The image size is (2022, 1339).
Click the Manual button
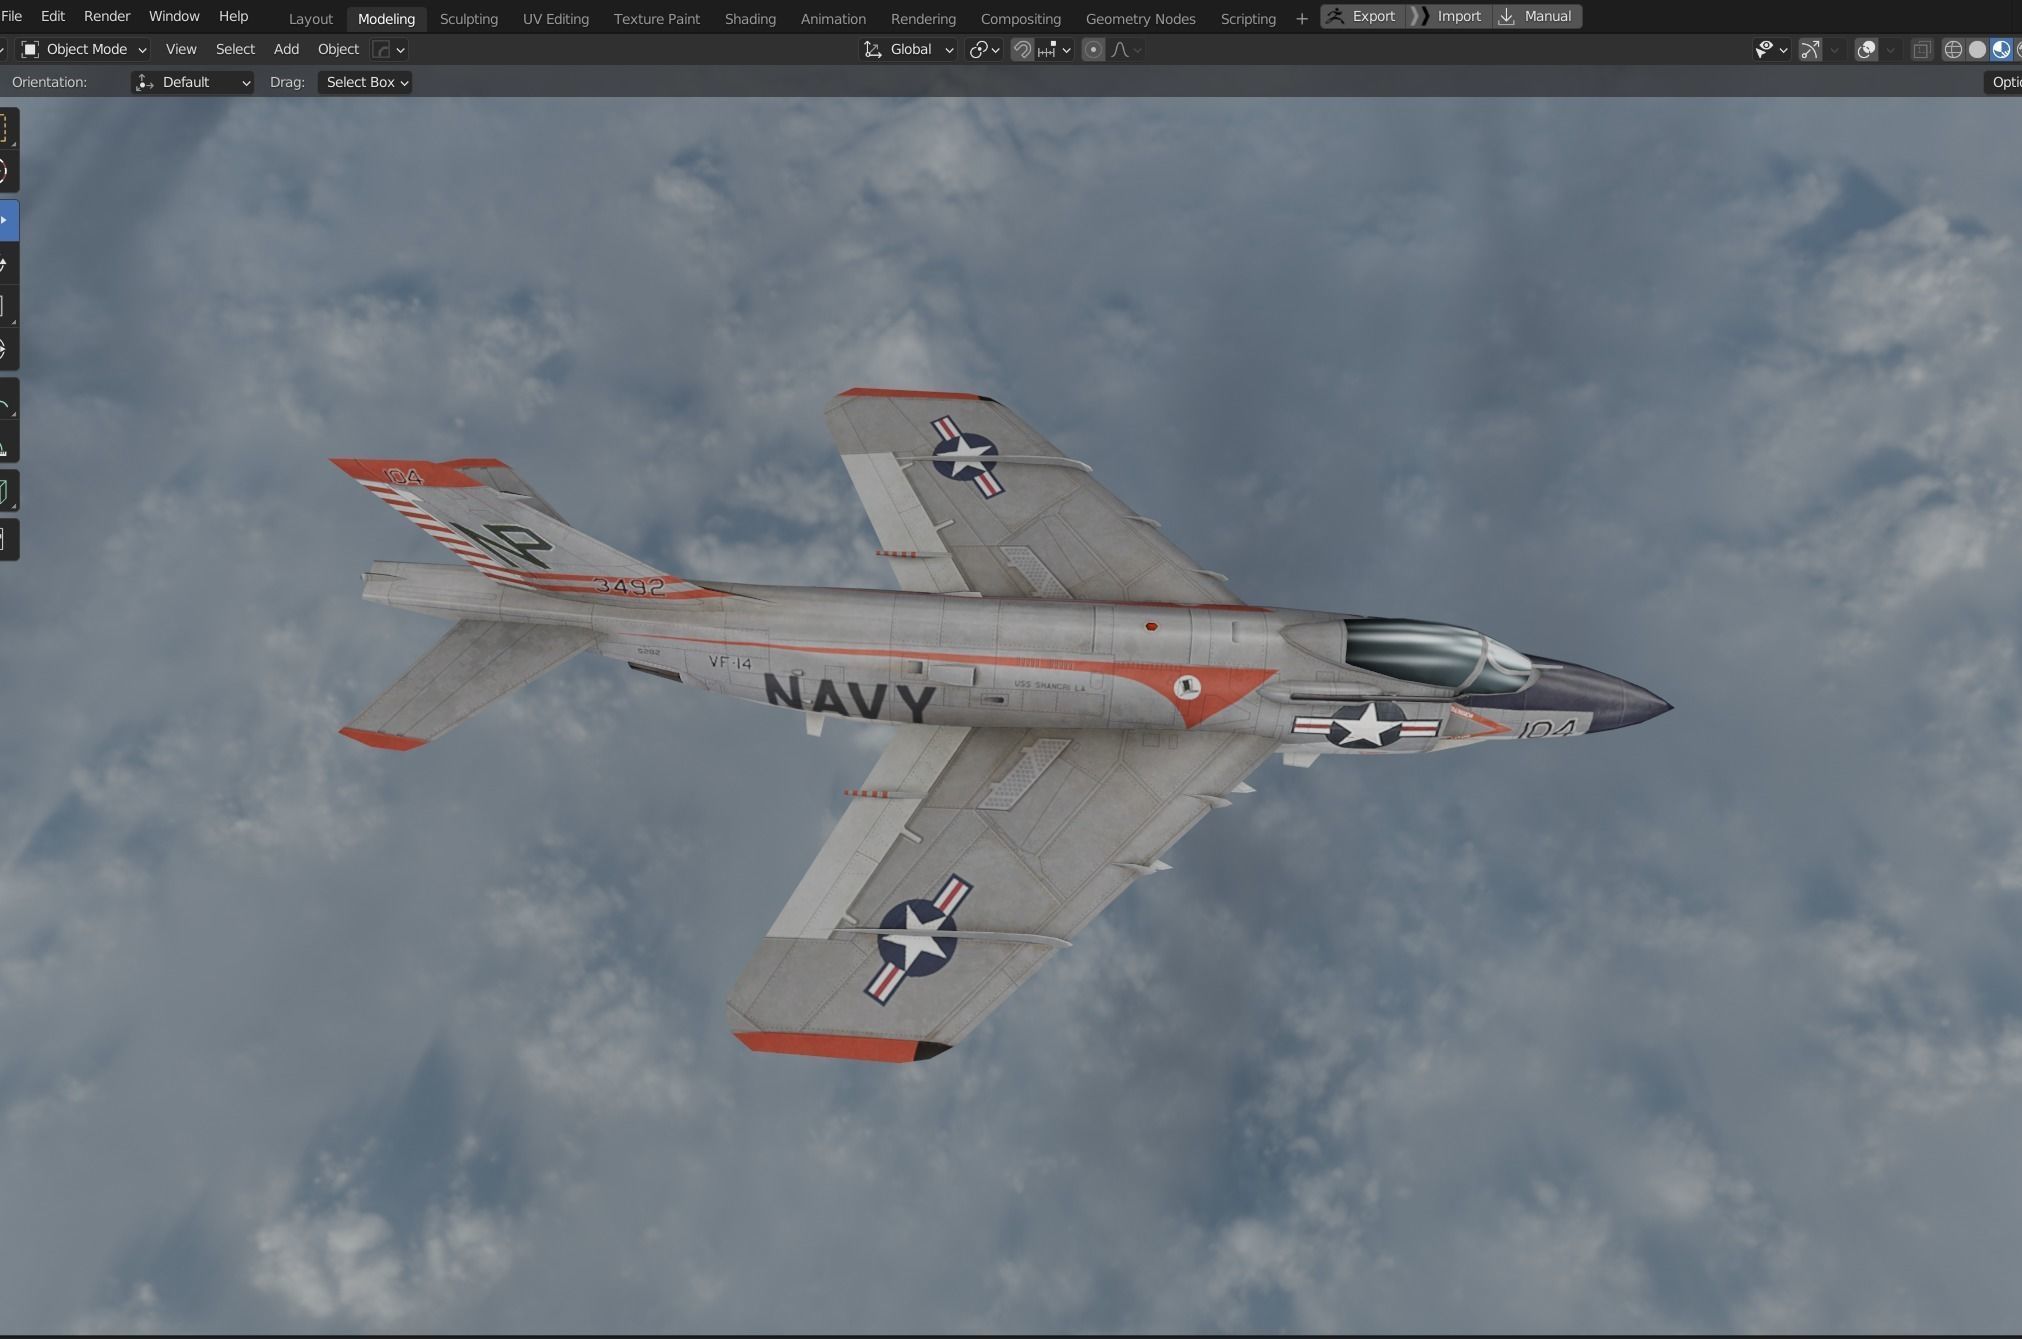[1537, 16]
